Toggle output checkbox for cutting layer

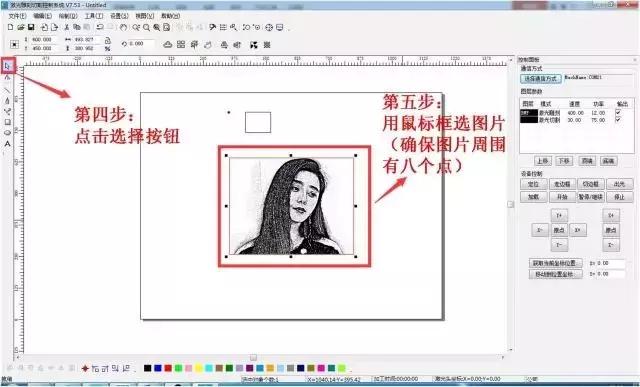click(x=618, y=120)
